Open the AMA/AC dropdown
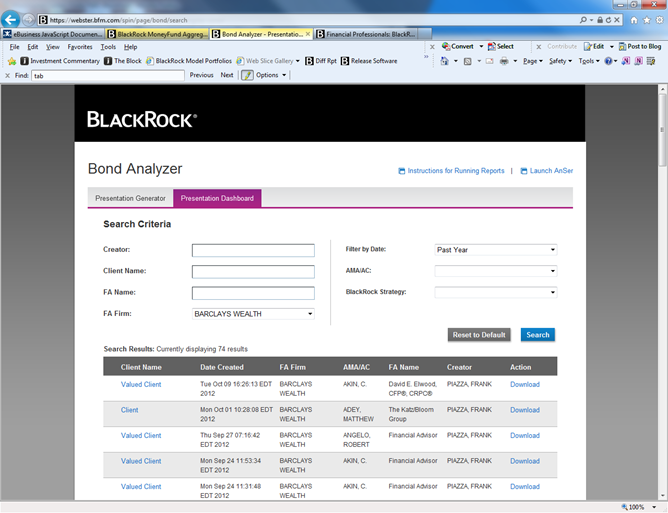668x513 pixels. (496, 271)
